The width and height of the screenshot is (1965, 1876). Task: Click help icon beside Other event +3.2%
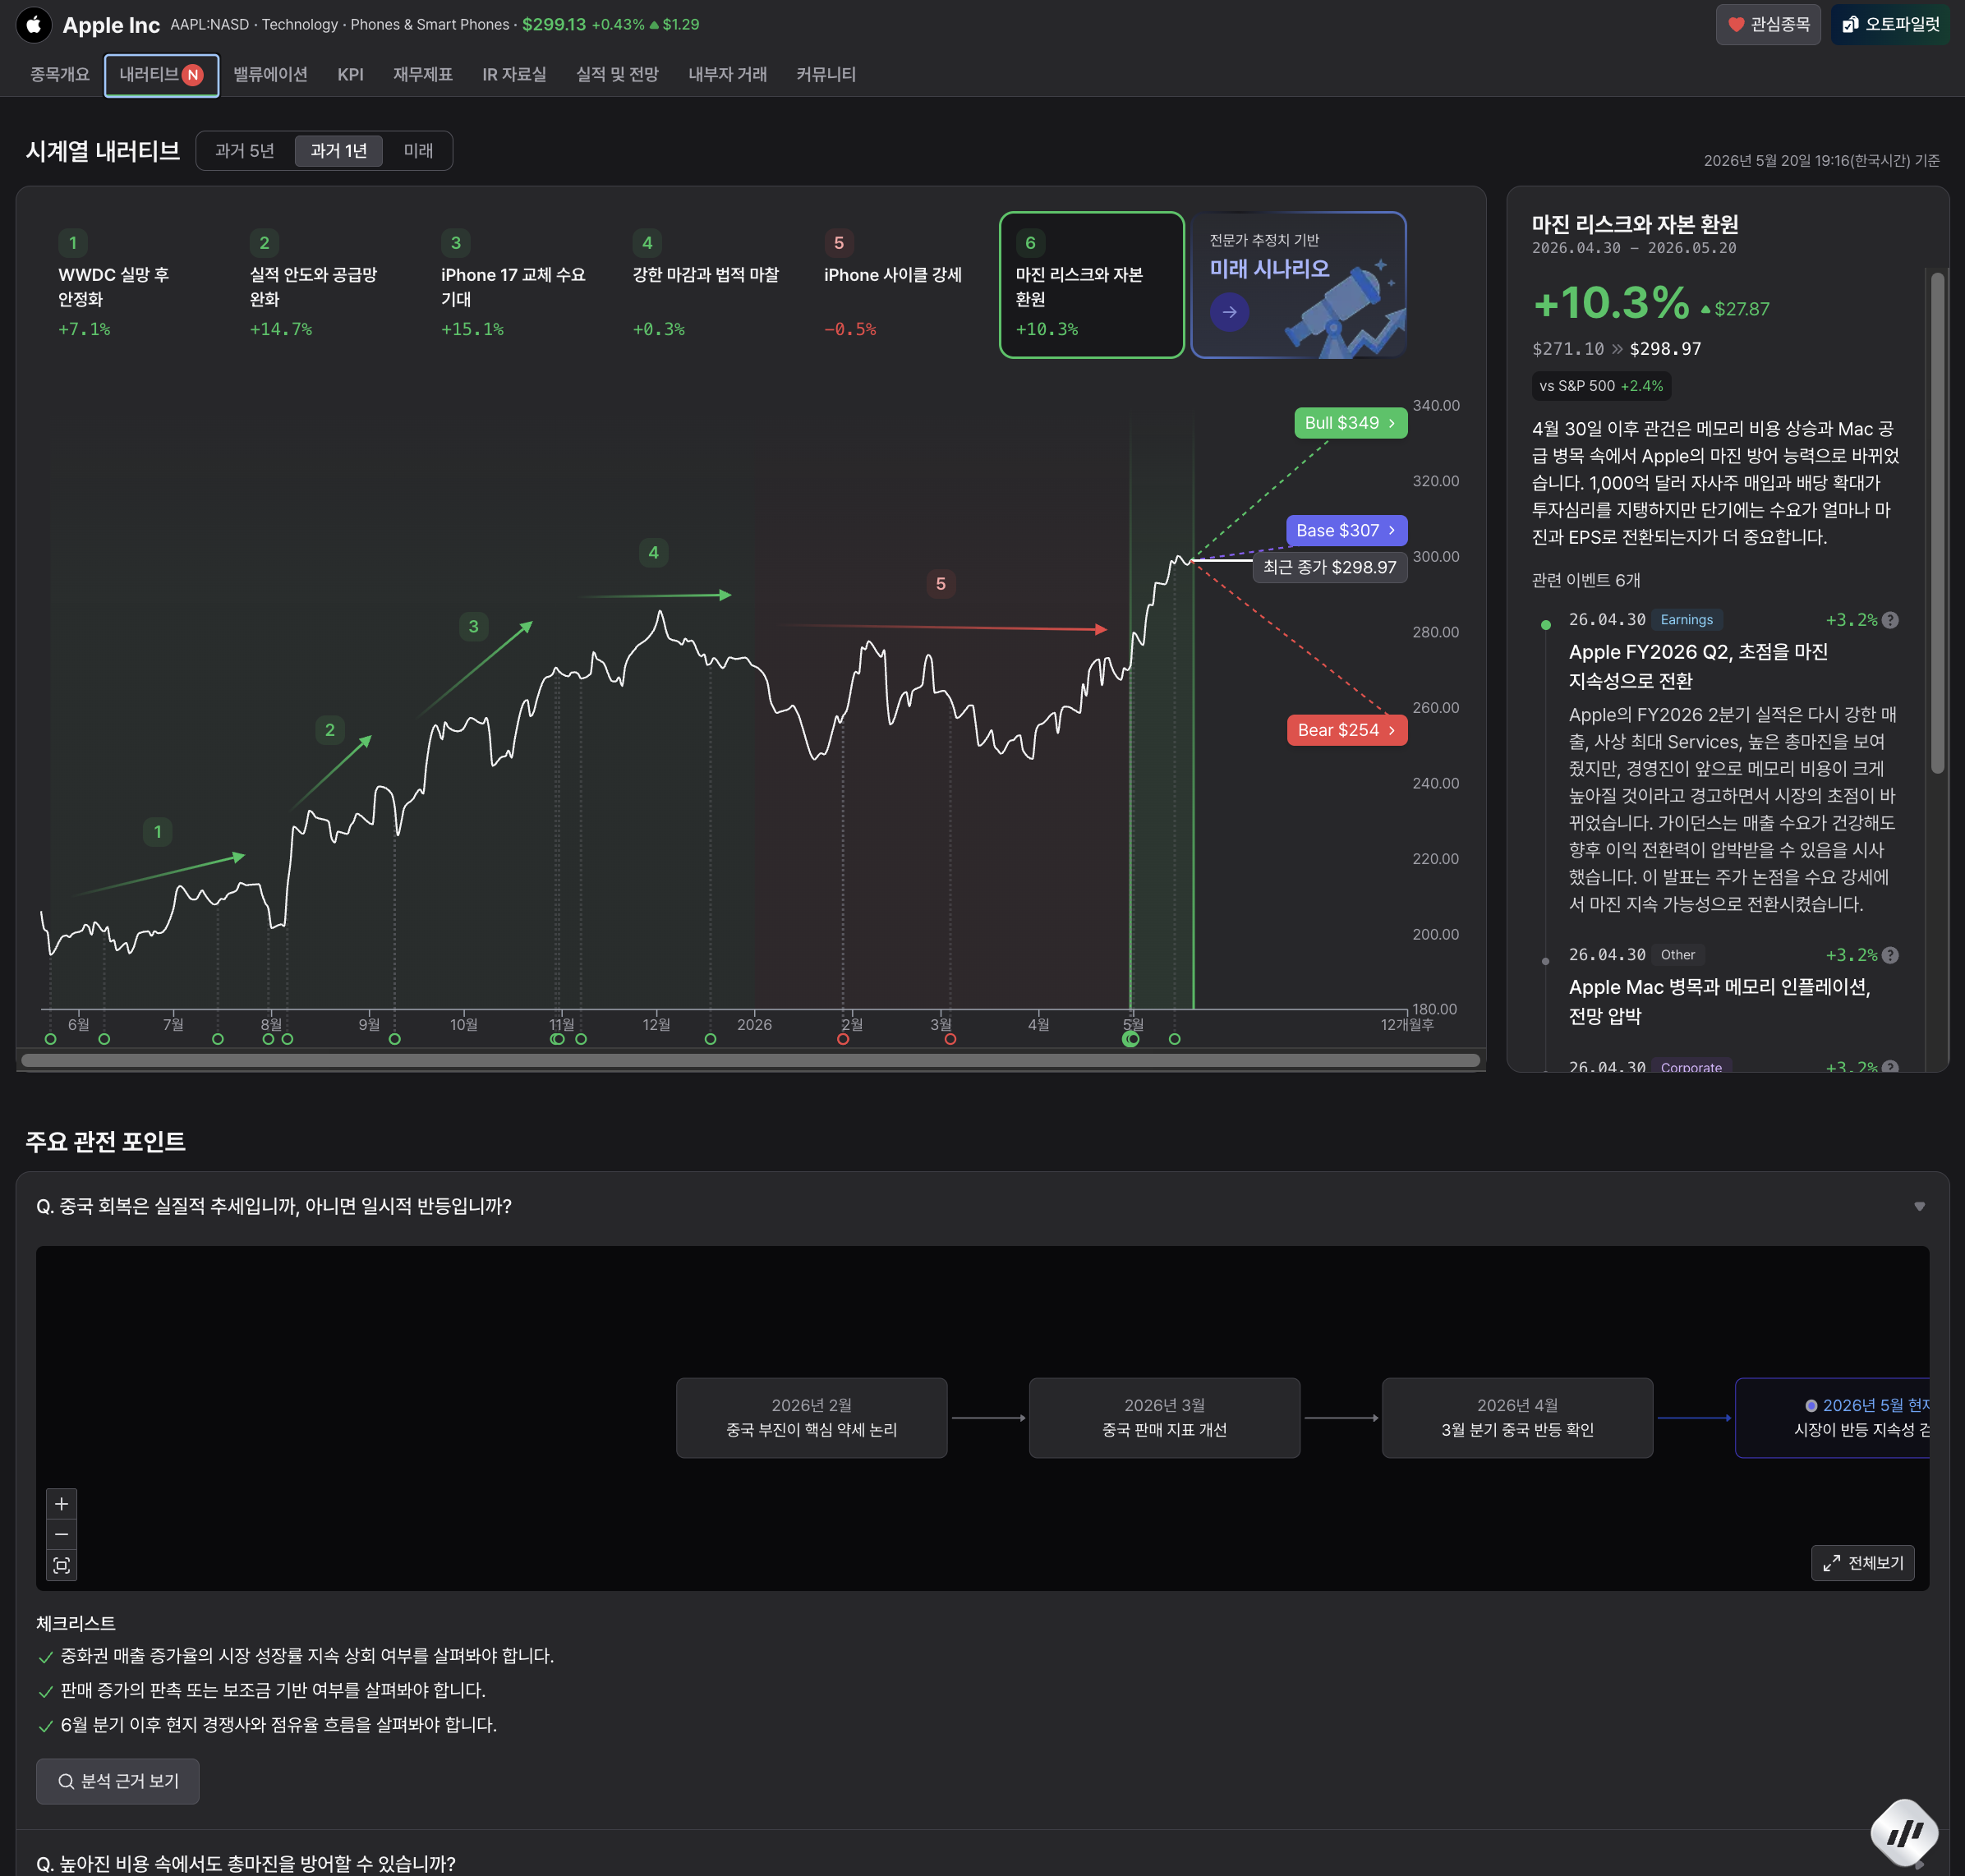pos(1890,955)
